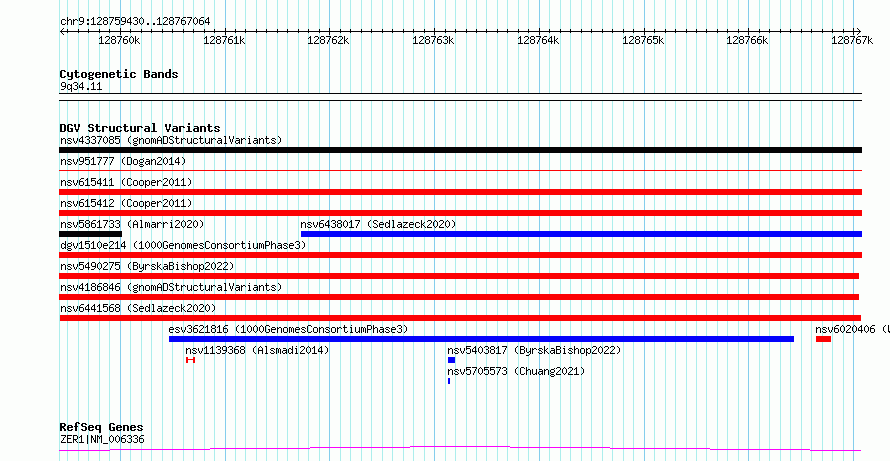The image size is (890, 461).
Task: Select the red nsv4186846 variant bar
Action: pos(459,297)
